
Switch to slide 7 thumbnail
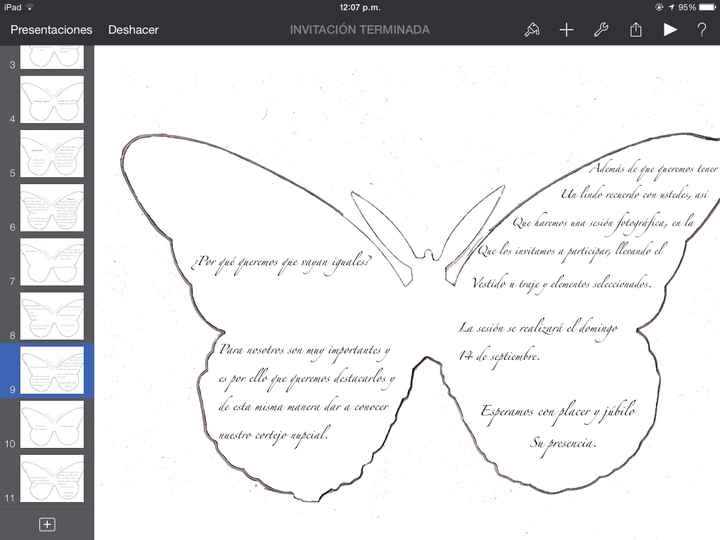tap(52, 262)
